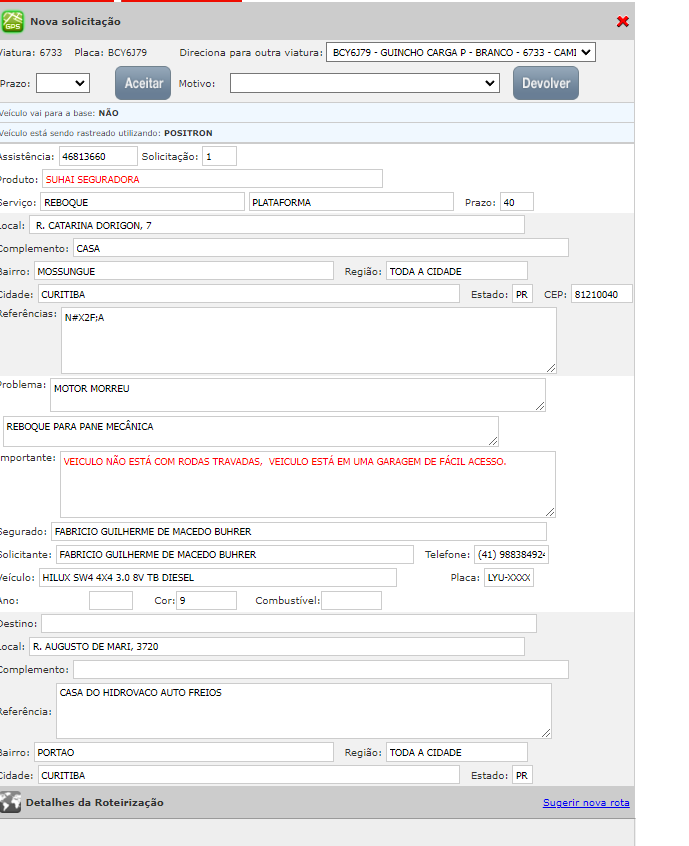Viewport: 689px width, 846px height.
Task: Click the destination Estado field below Referência
Action: click(x=522, y=775)
